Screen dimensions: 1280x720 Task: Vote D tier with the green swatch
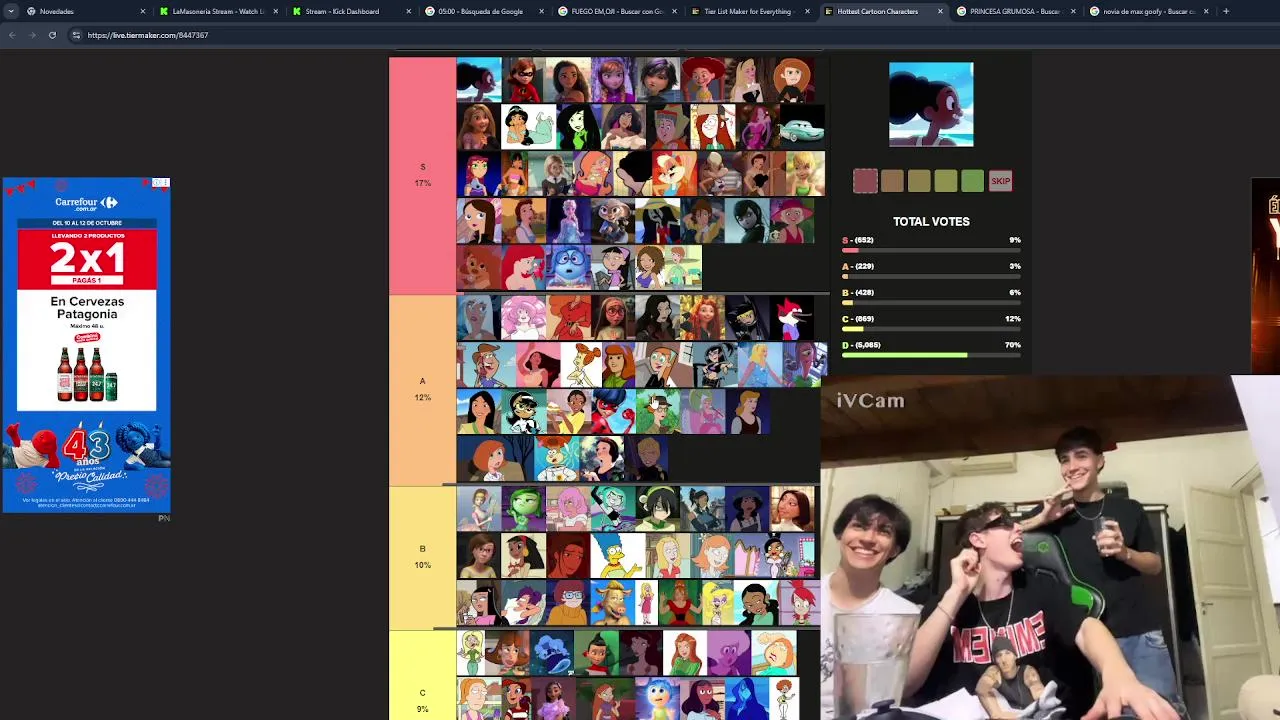tap(973, 181)
